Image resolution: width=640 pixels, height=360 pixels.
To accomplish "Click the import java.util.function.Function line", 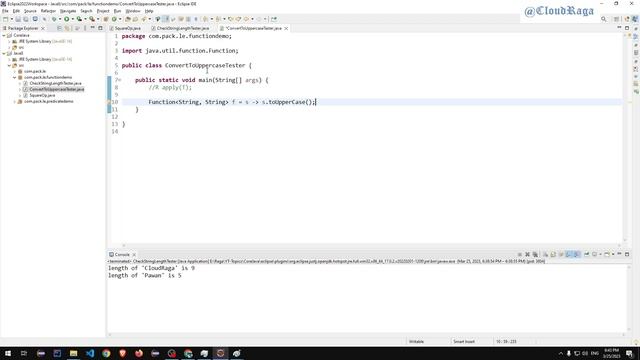I will (180, 51).
